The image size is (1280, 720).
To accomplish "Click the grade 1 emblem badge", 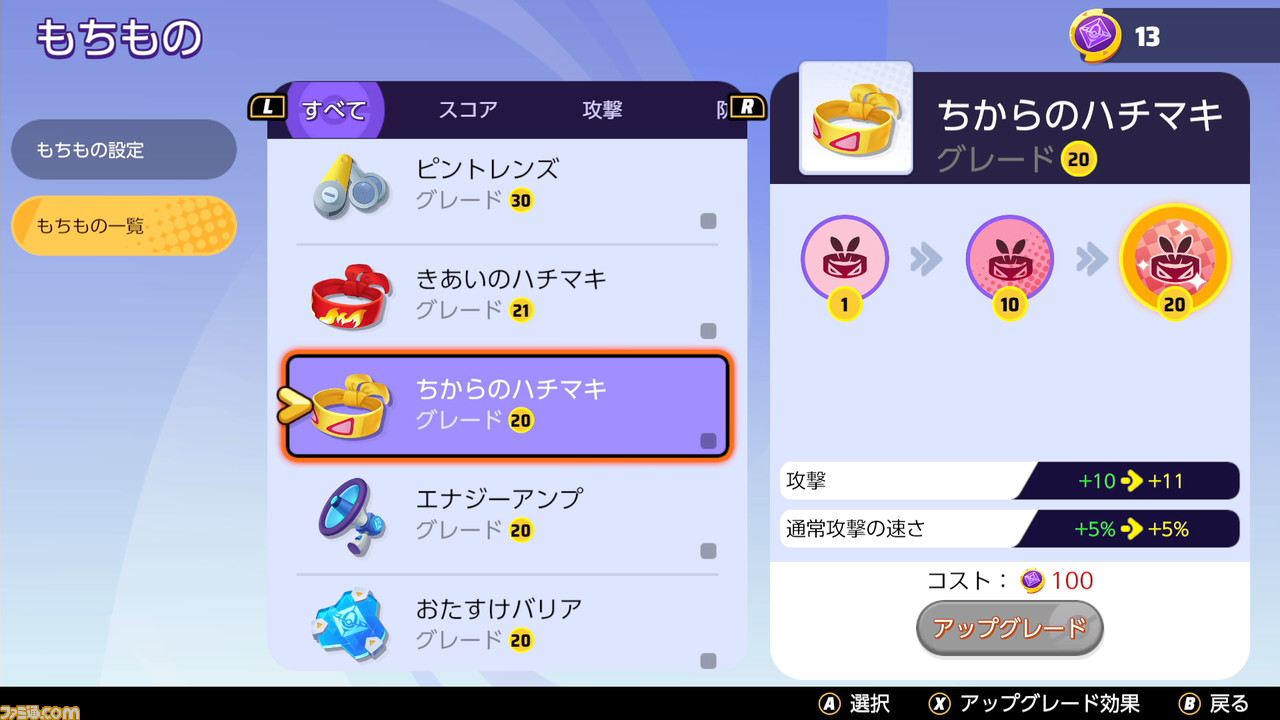I will [845, 264].
